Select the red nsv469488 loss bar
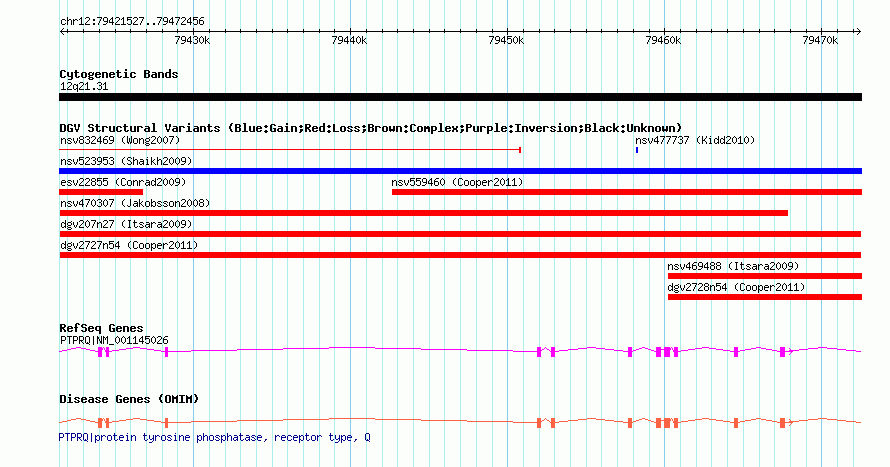The image size is (890, 467). pyautogui.click(x=765, y=276)
